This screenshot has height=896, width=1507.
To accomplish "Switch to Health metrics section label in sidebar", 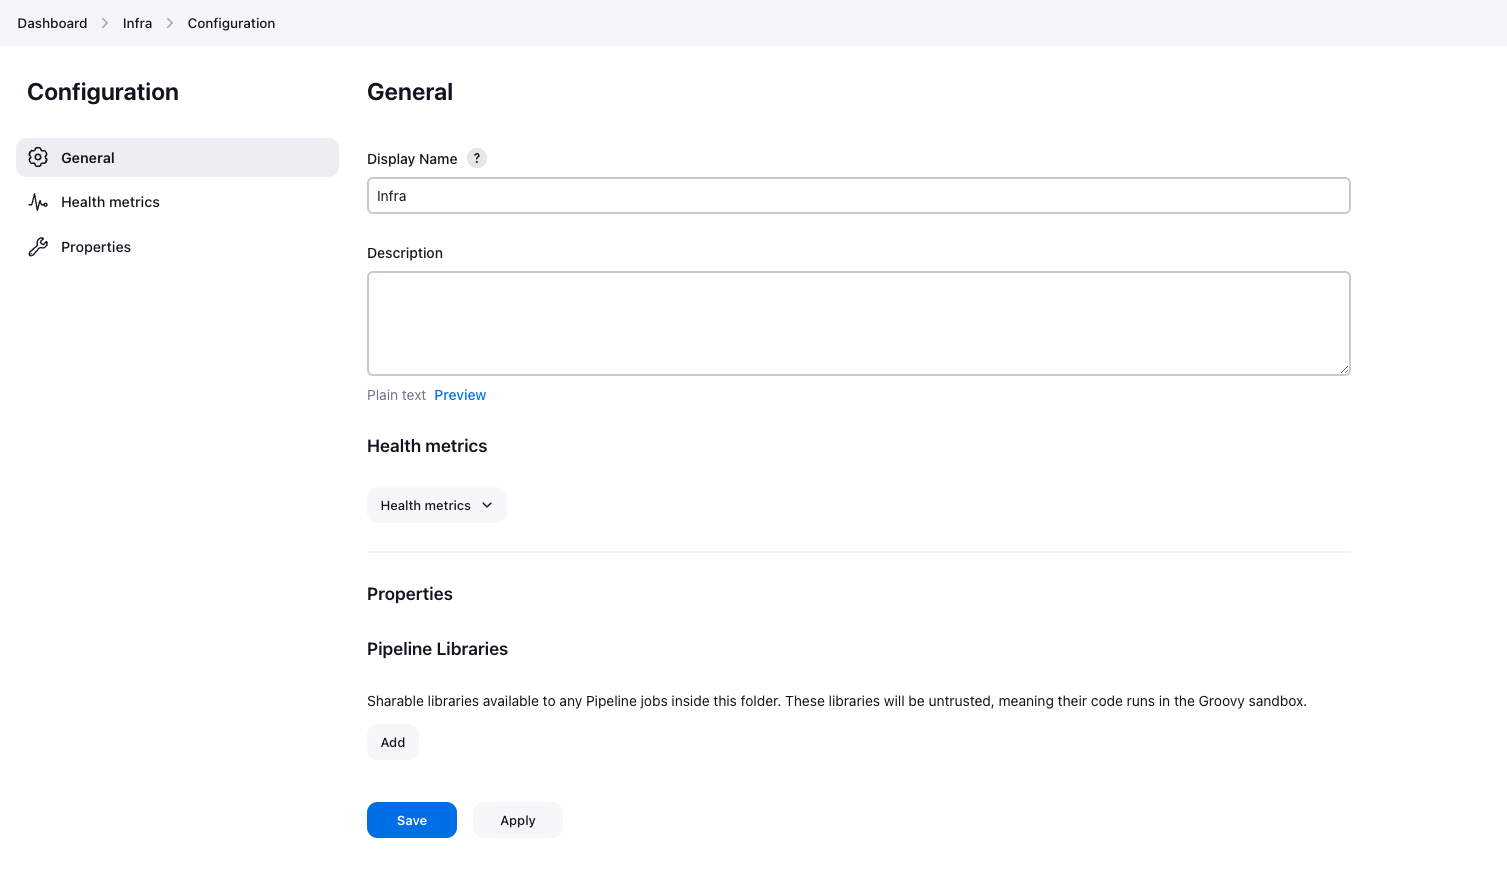I will 110,202.
